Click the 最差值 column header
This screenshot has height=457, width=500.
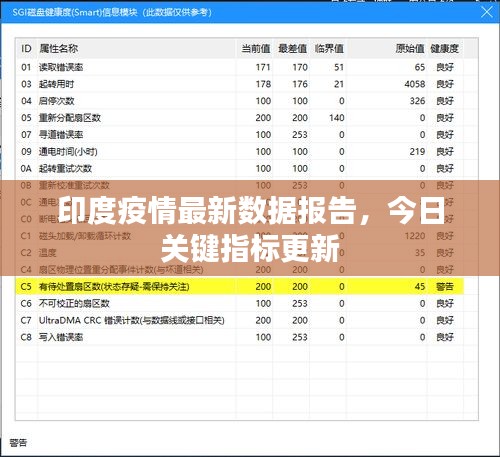coord(292,49)
